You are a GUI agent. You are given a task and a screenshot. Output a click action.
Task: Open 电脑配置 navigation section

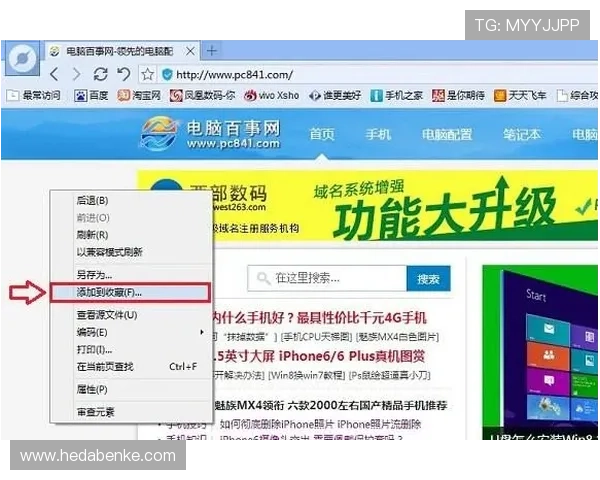click(447, 134)
